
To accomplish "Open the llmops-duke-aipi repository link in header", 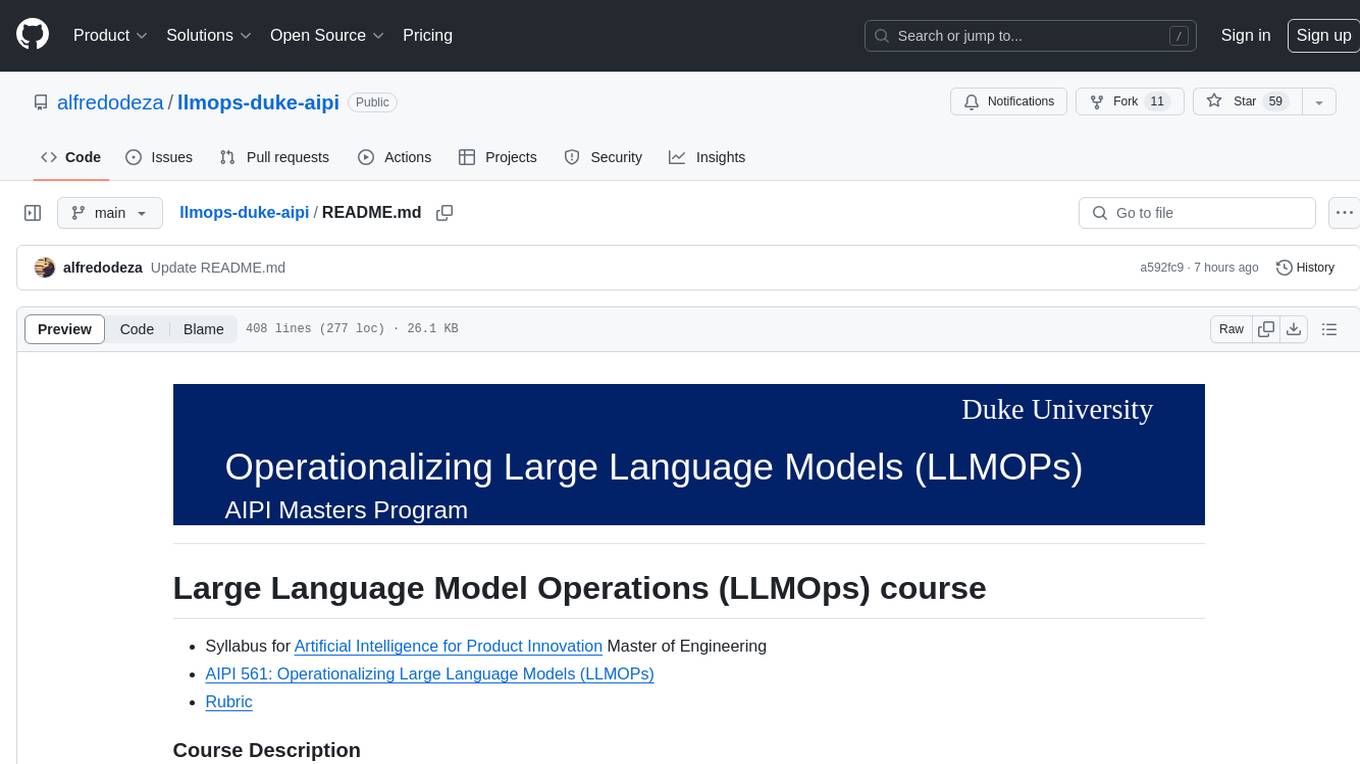I will [x=258, y=102].
